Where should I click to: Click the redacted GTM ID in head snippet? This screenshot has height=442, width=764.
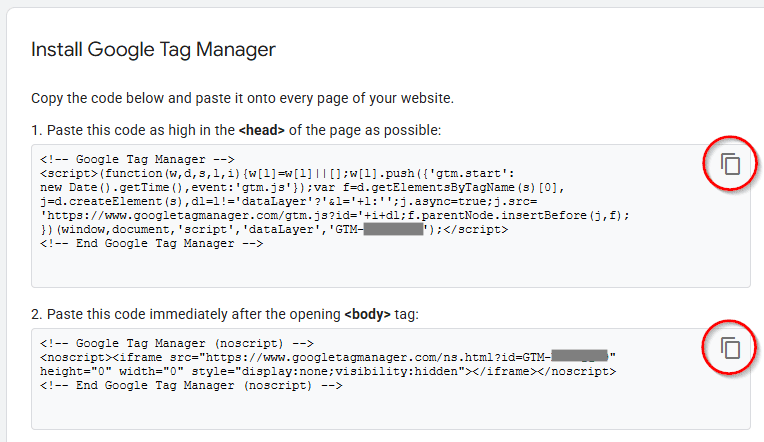coord(393,229)
